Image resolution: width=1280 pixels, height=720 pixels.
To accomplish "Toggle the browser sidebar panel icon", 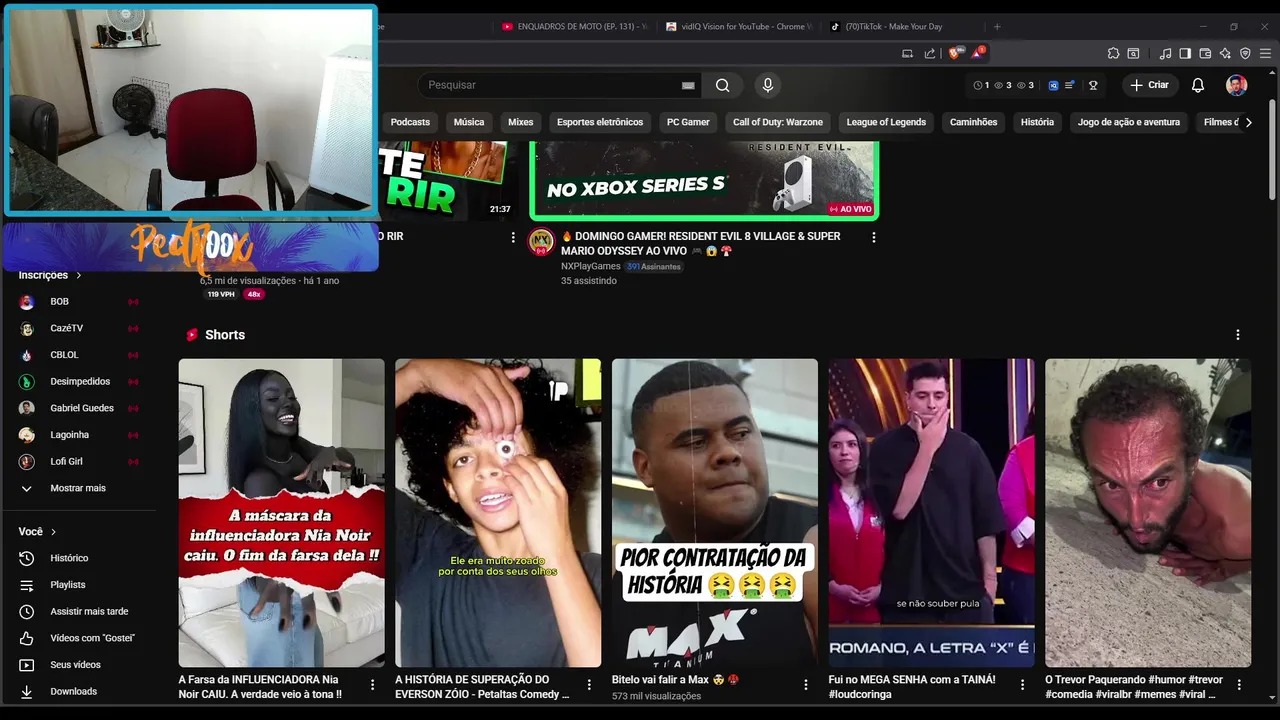I will [1185, 53].
